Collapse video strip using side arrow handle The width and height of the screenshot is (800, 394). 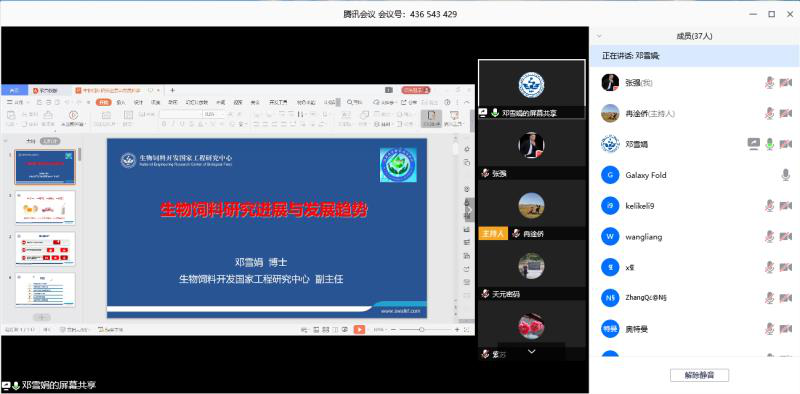pos(469,210)
